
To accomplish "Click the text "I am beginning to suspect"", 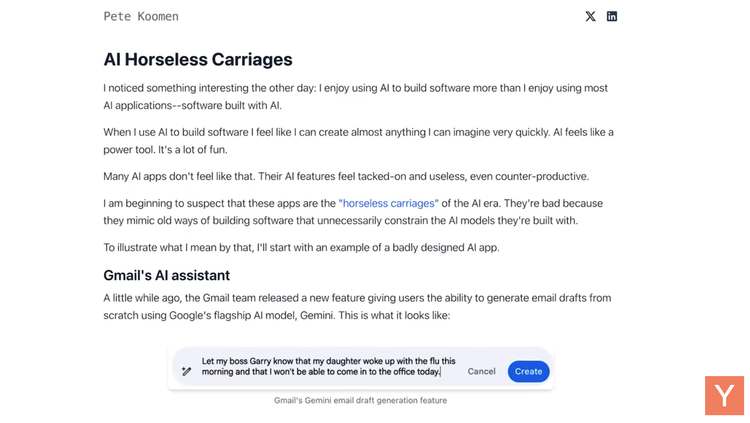I will click(164, 203).
